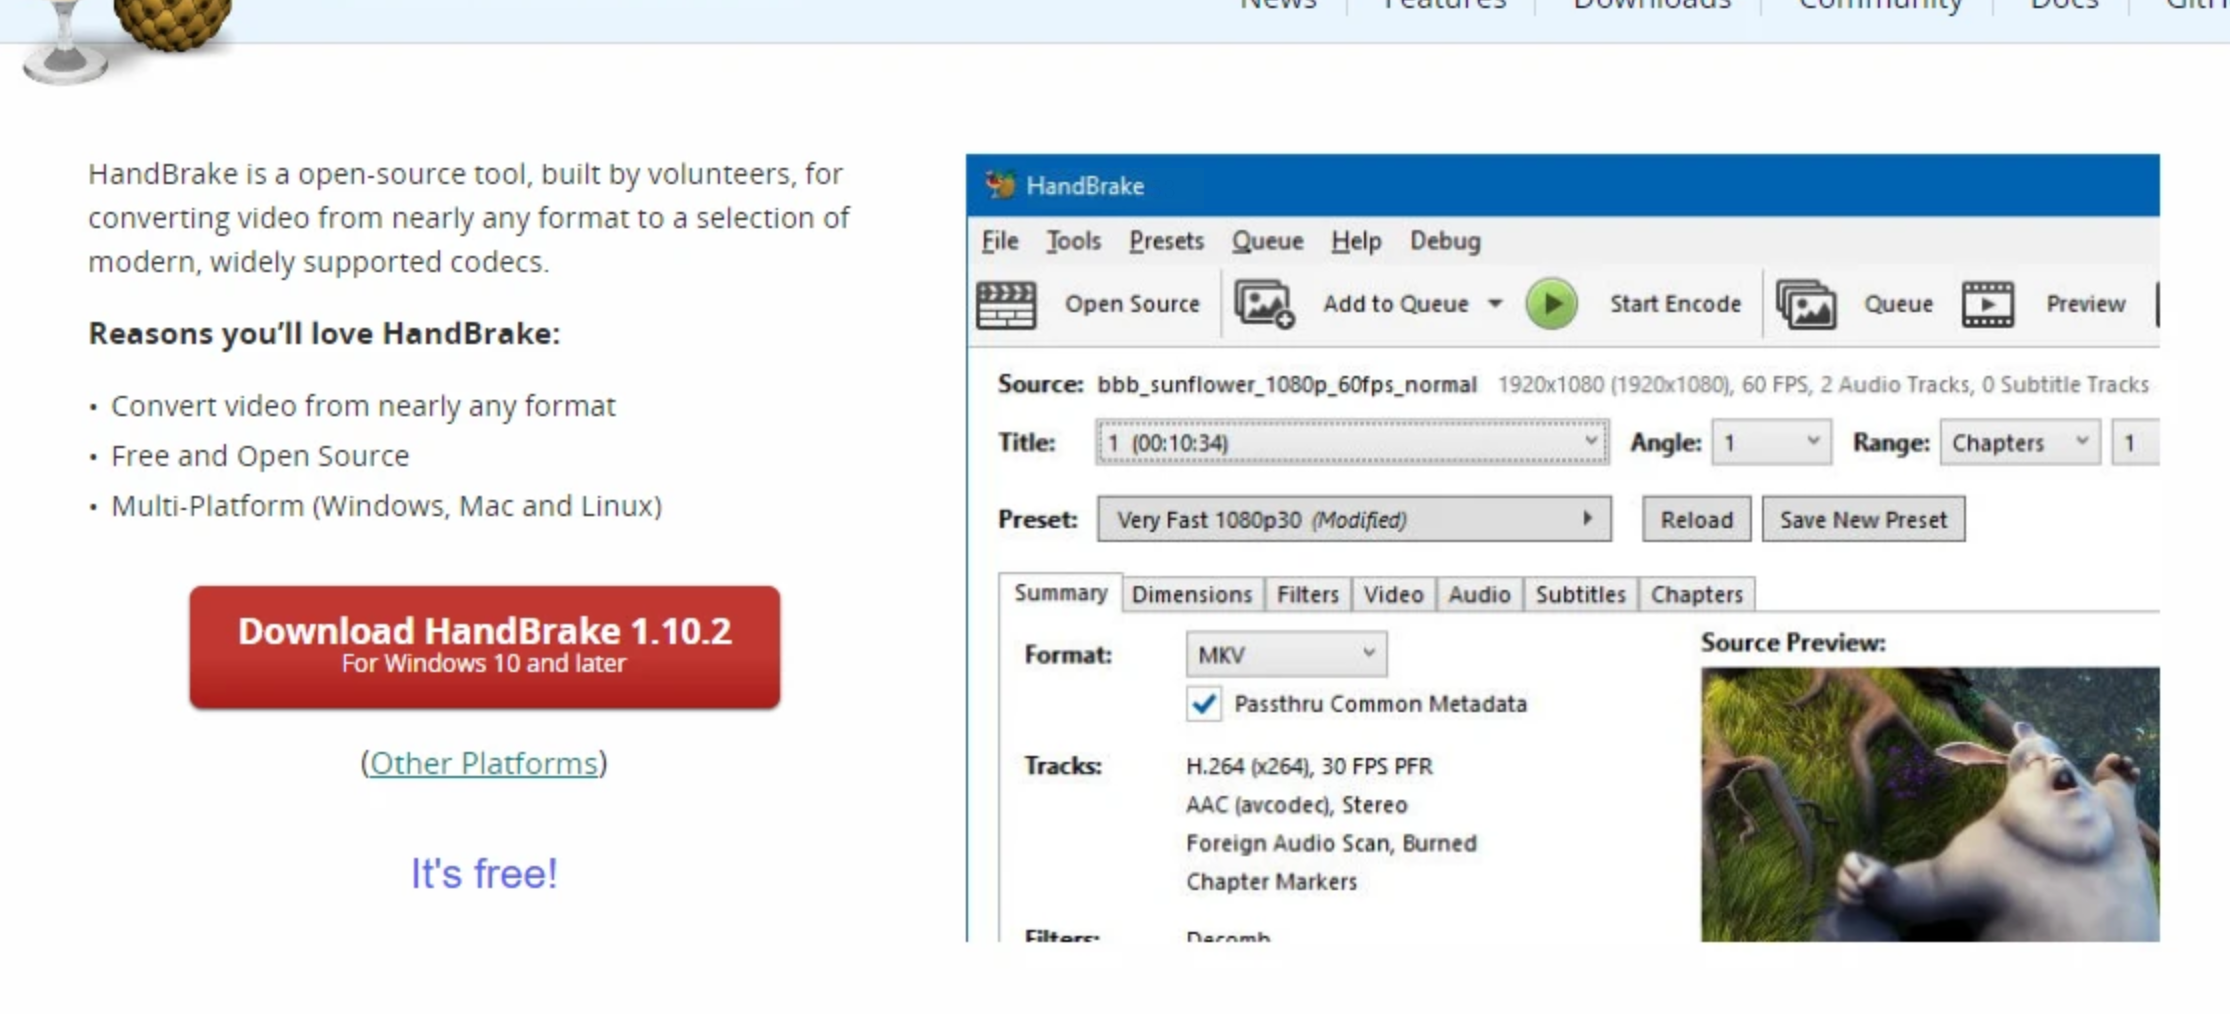Click the Preview film-frame icon
Screen dimensions: 2230x1014
click(1988, 304)
